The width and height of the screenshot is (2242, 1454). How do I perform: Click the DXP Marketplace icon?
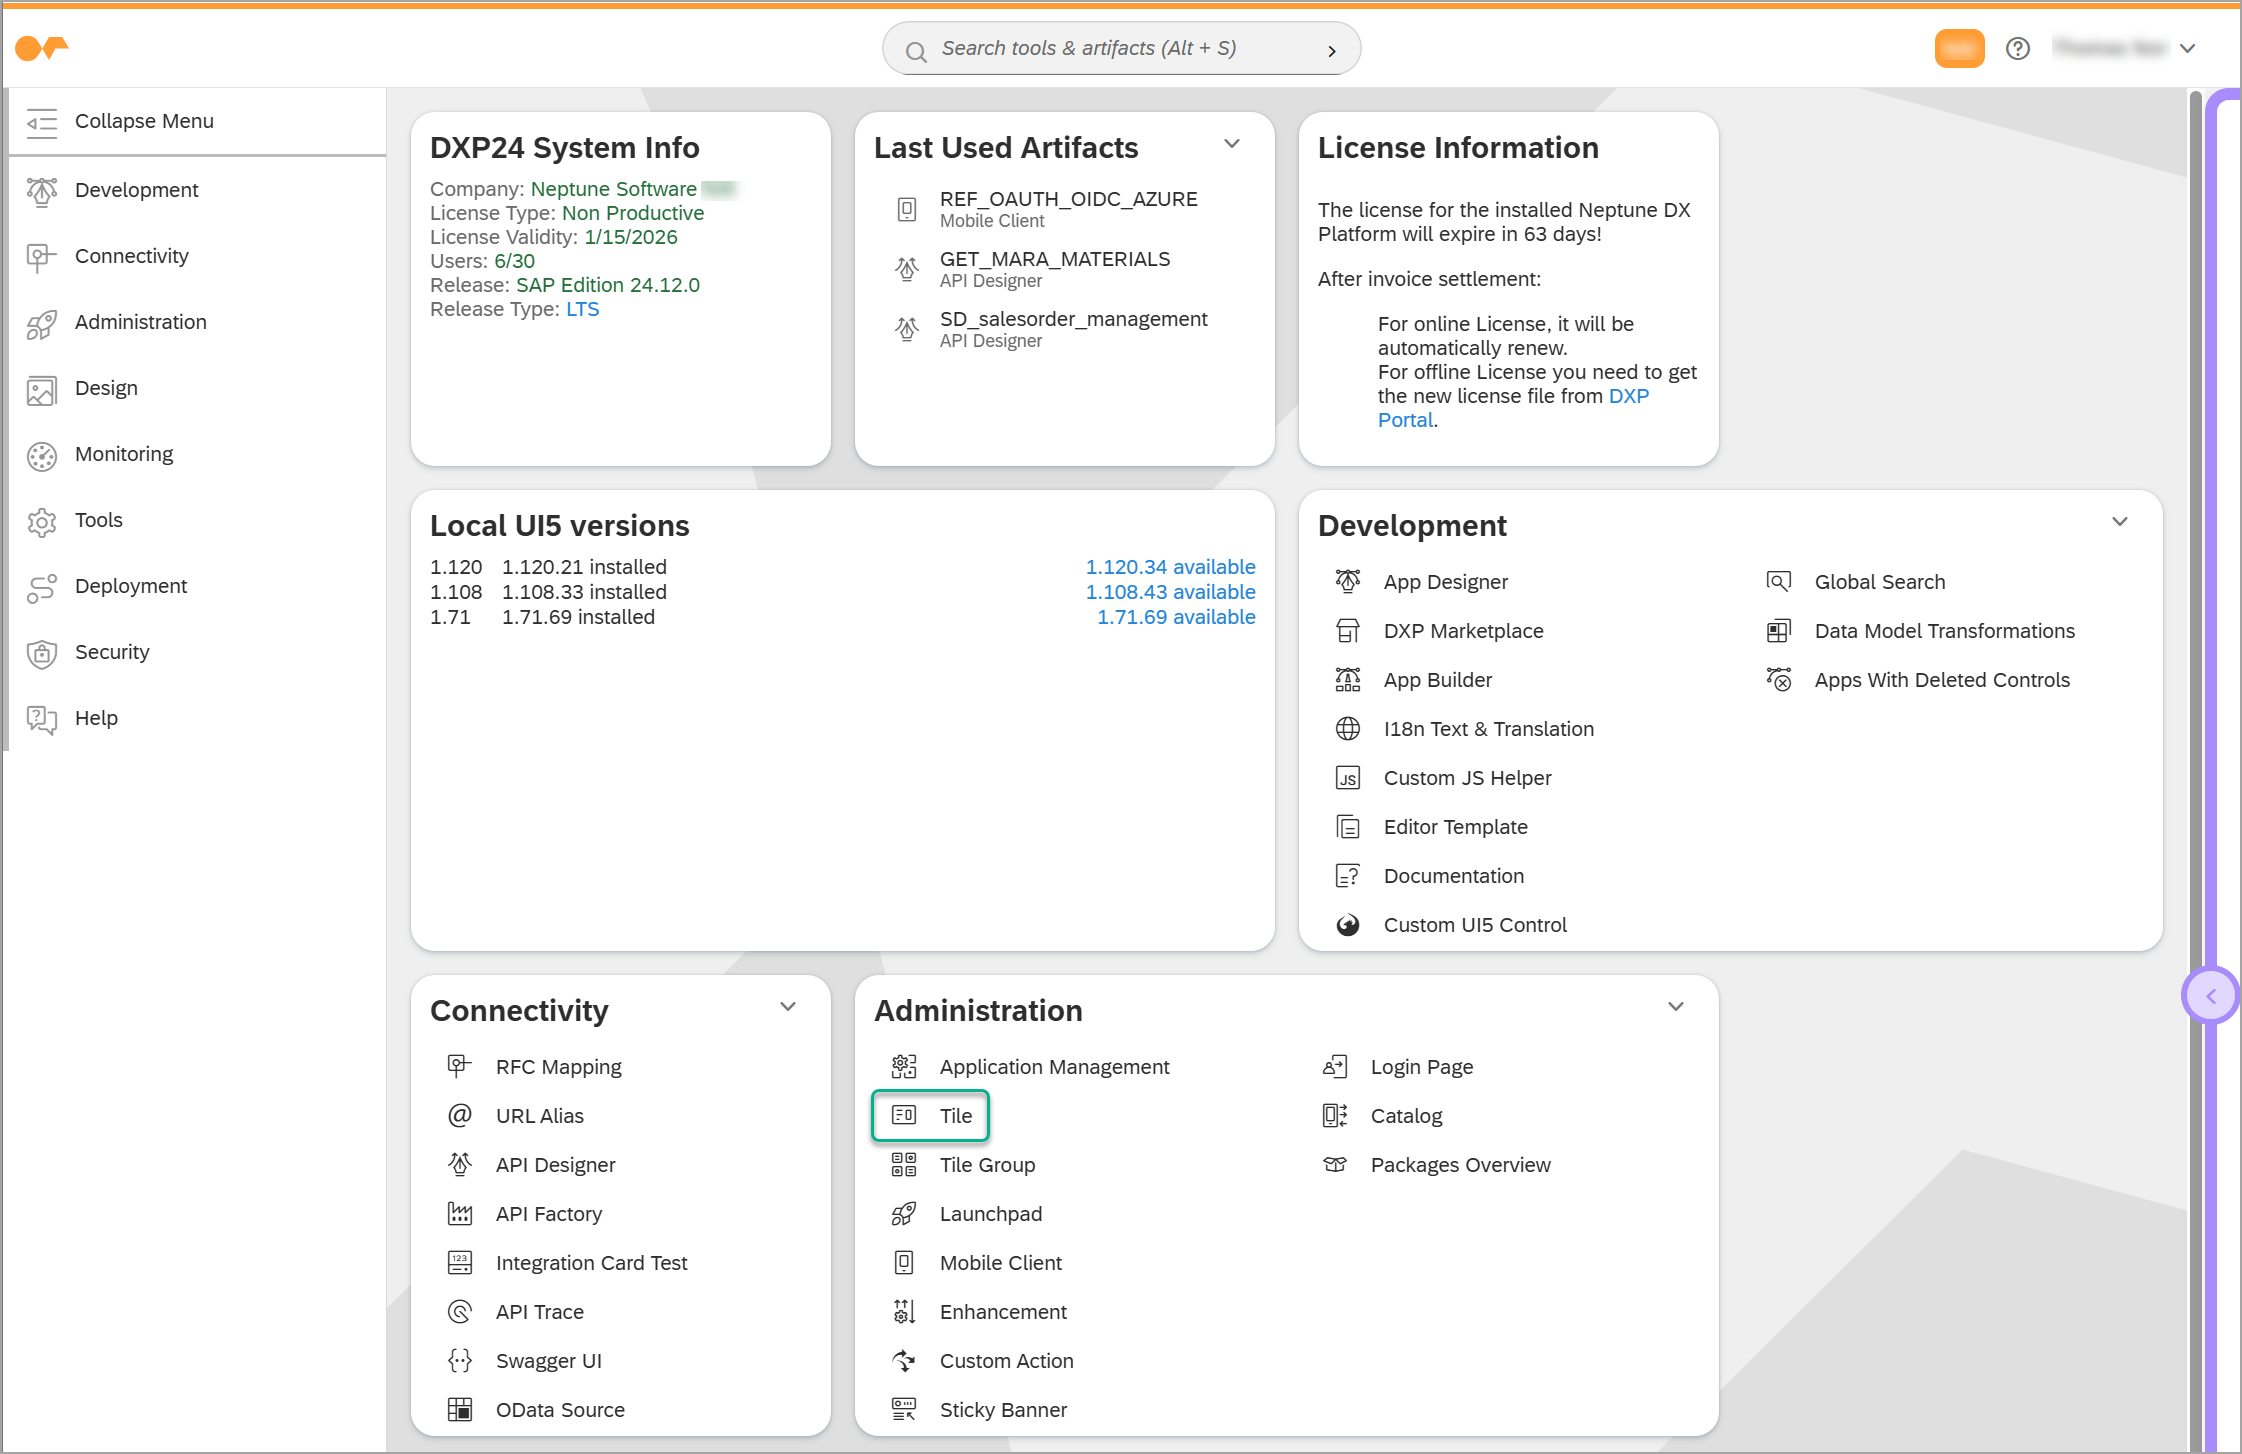click(1347, 631)
